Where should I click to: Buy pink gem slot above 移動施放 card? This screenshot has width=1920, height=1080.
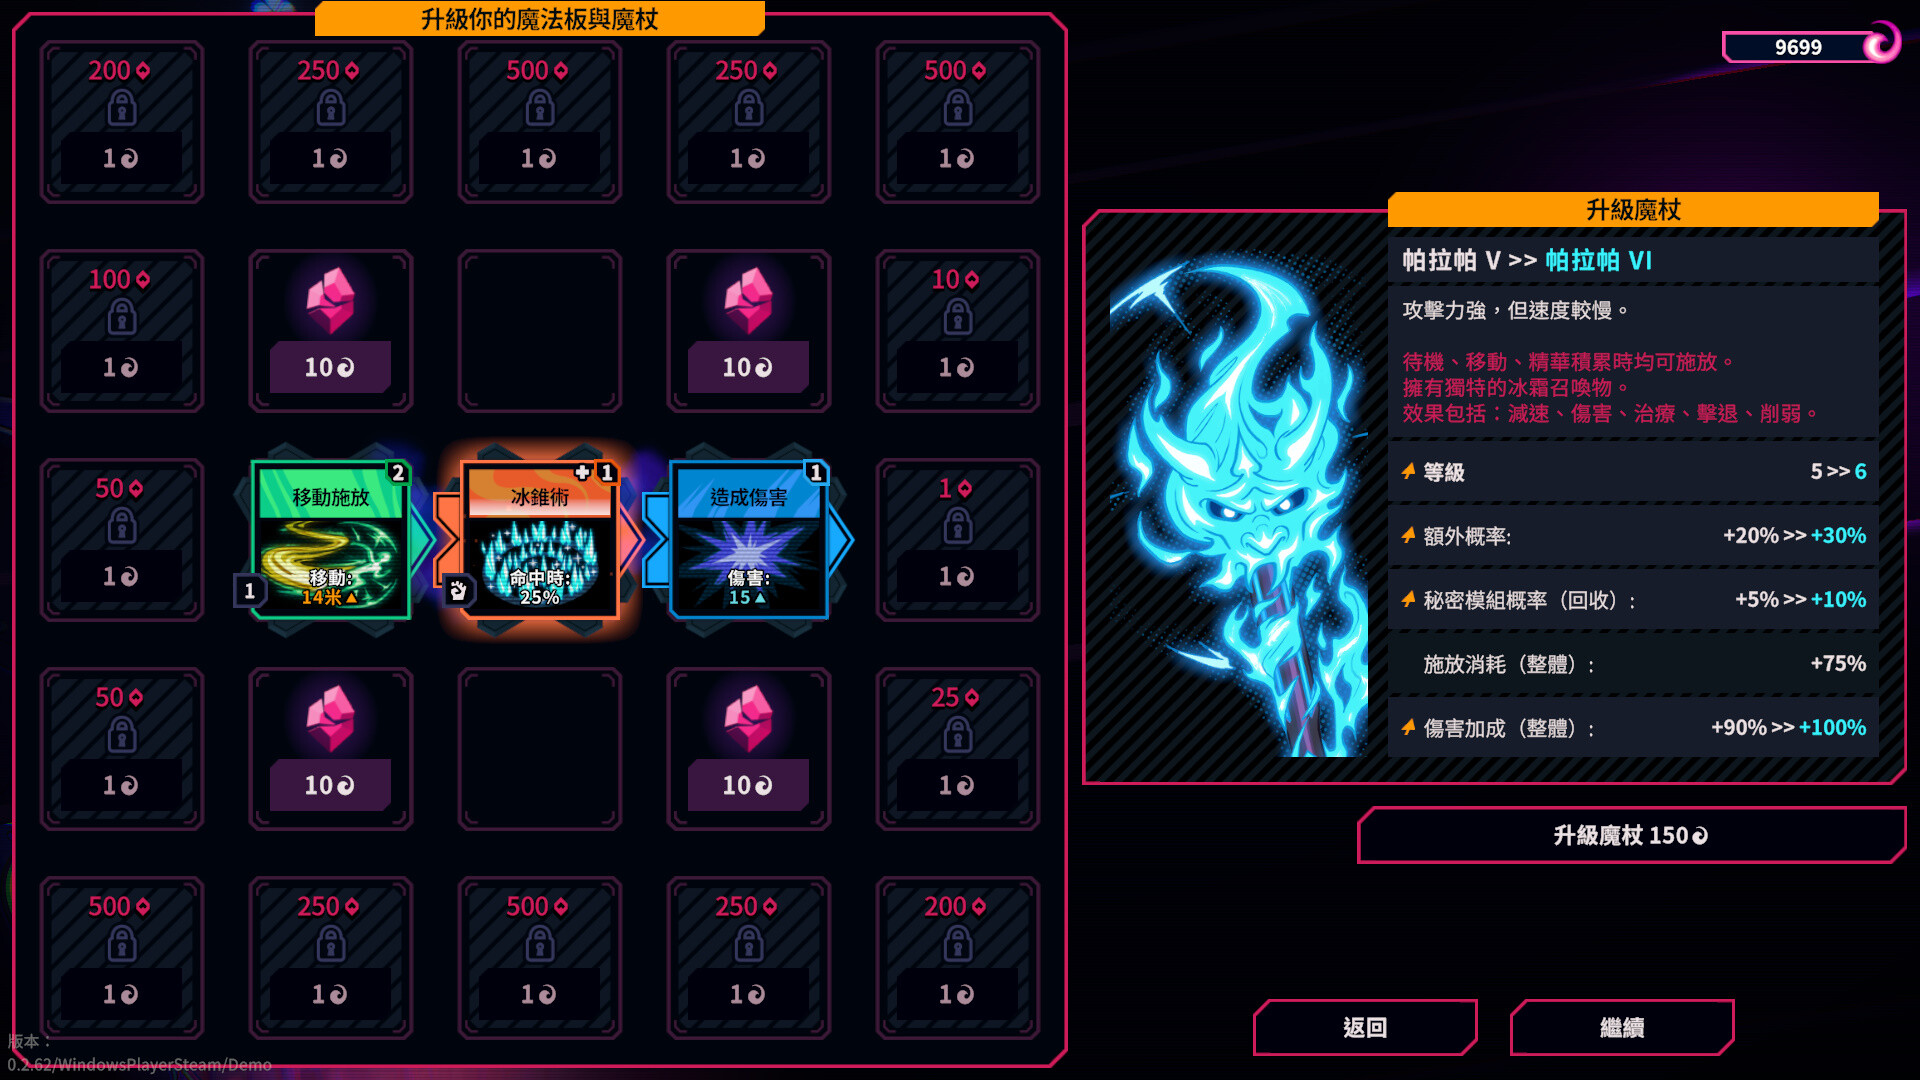click(x=331, y=331)
